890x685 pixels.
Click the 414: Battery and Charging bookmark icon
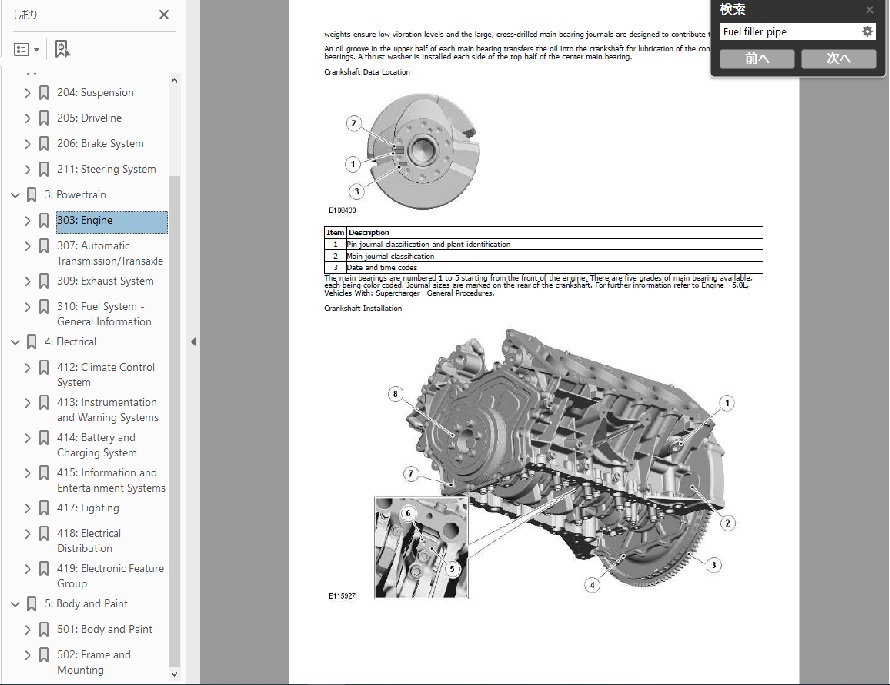44,438
